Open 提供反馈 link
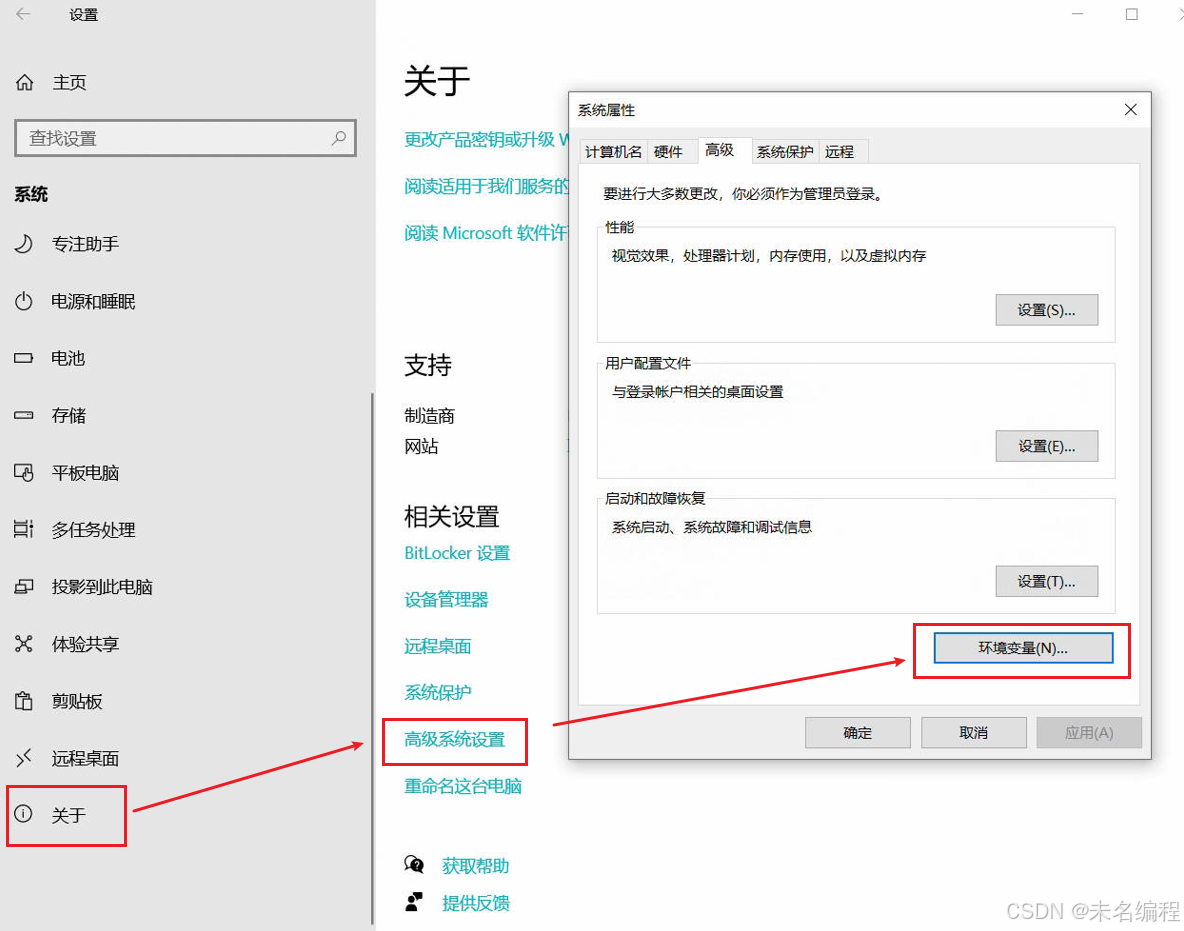Screen dimensions: 1184x931 pos(476,902)
